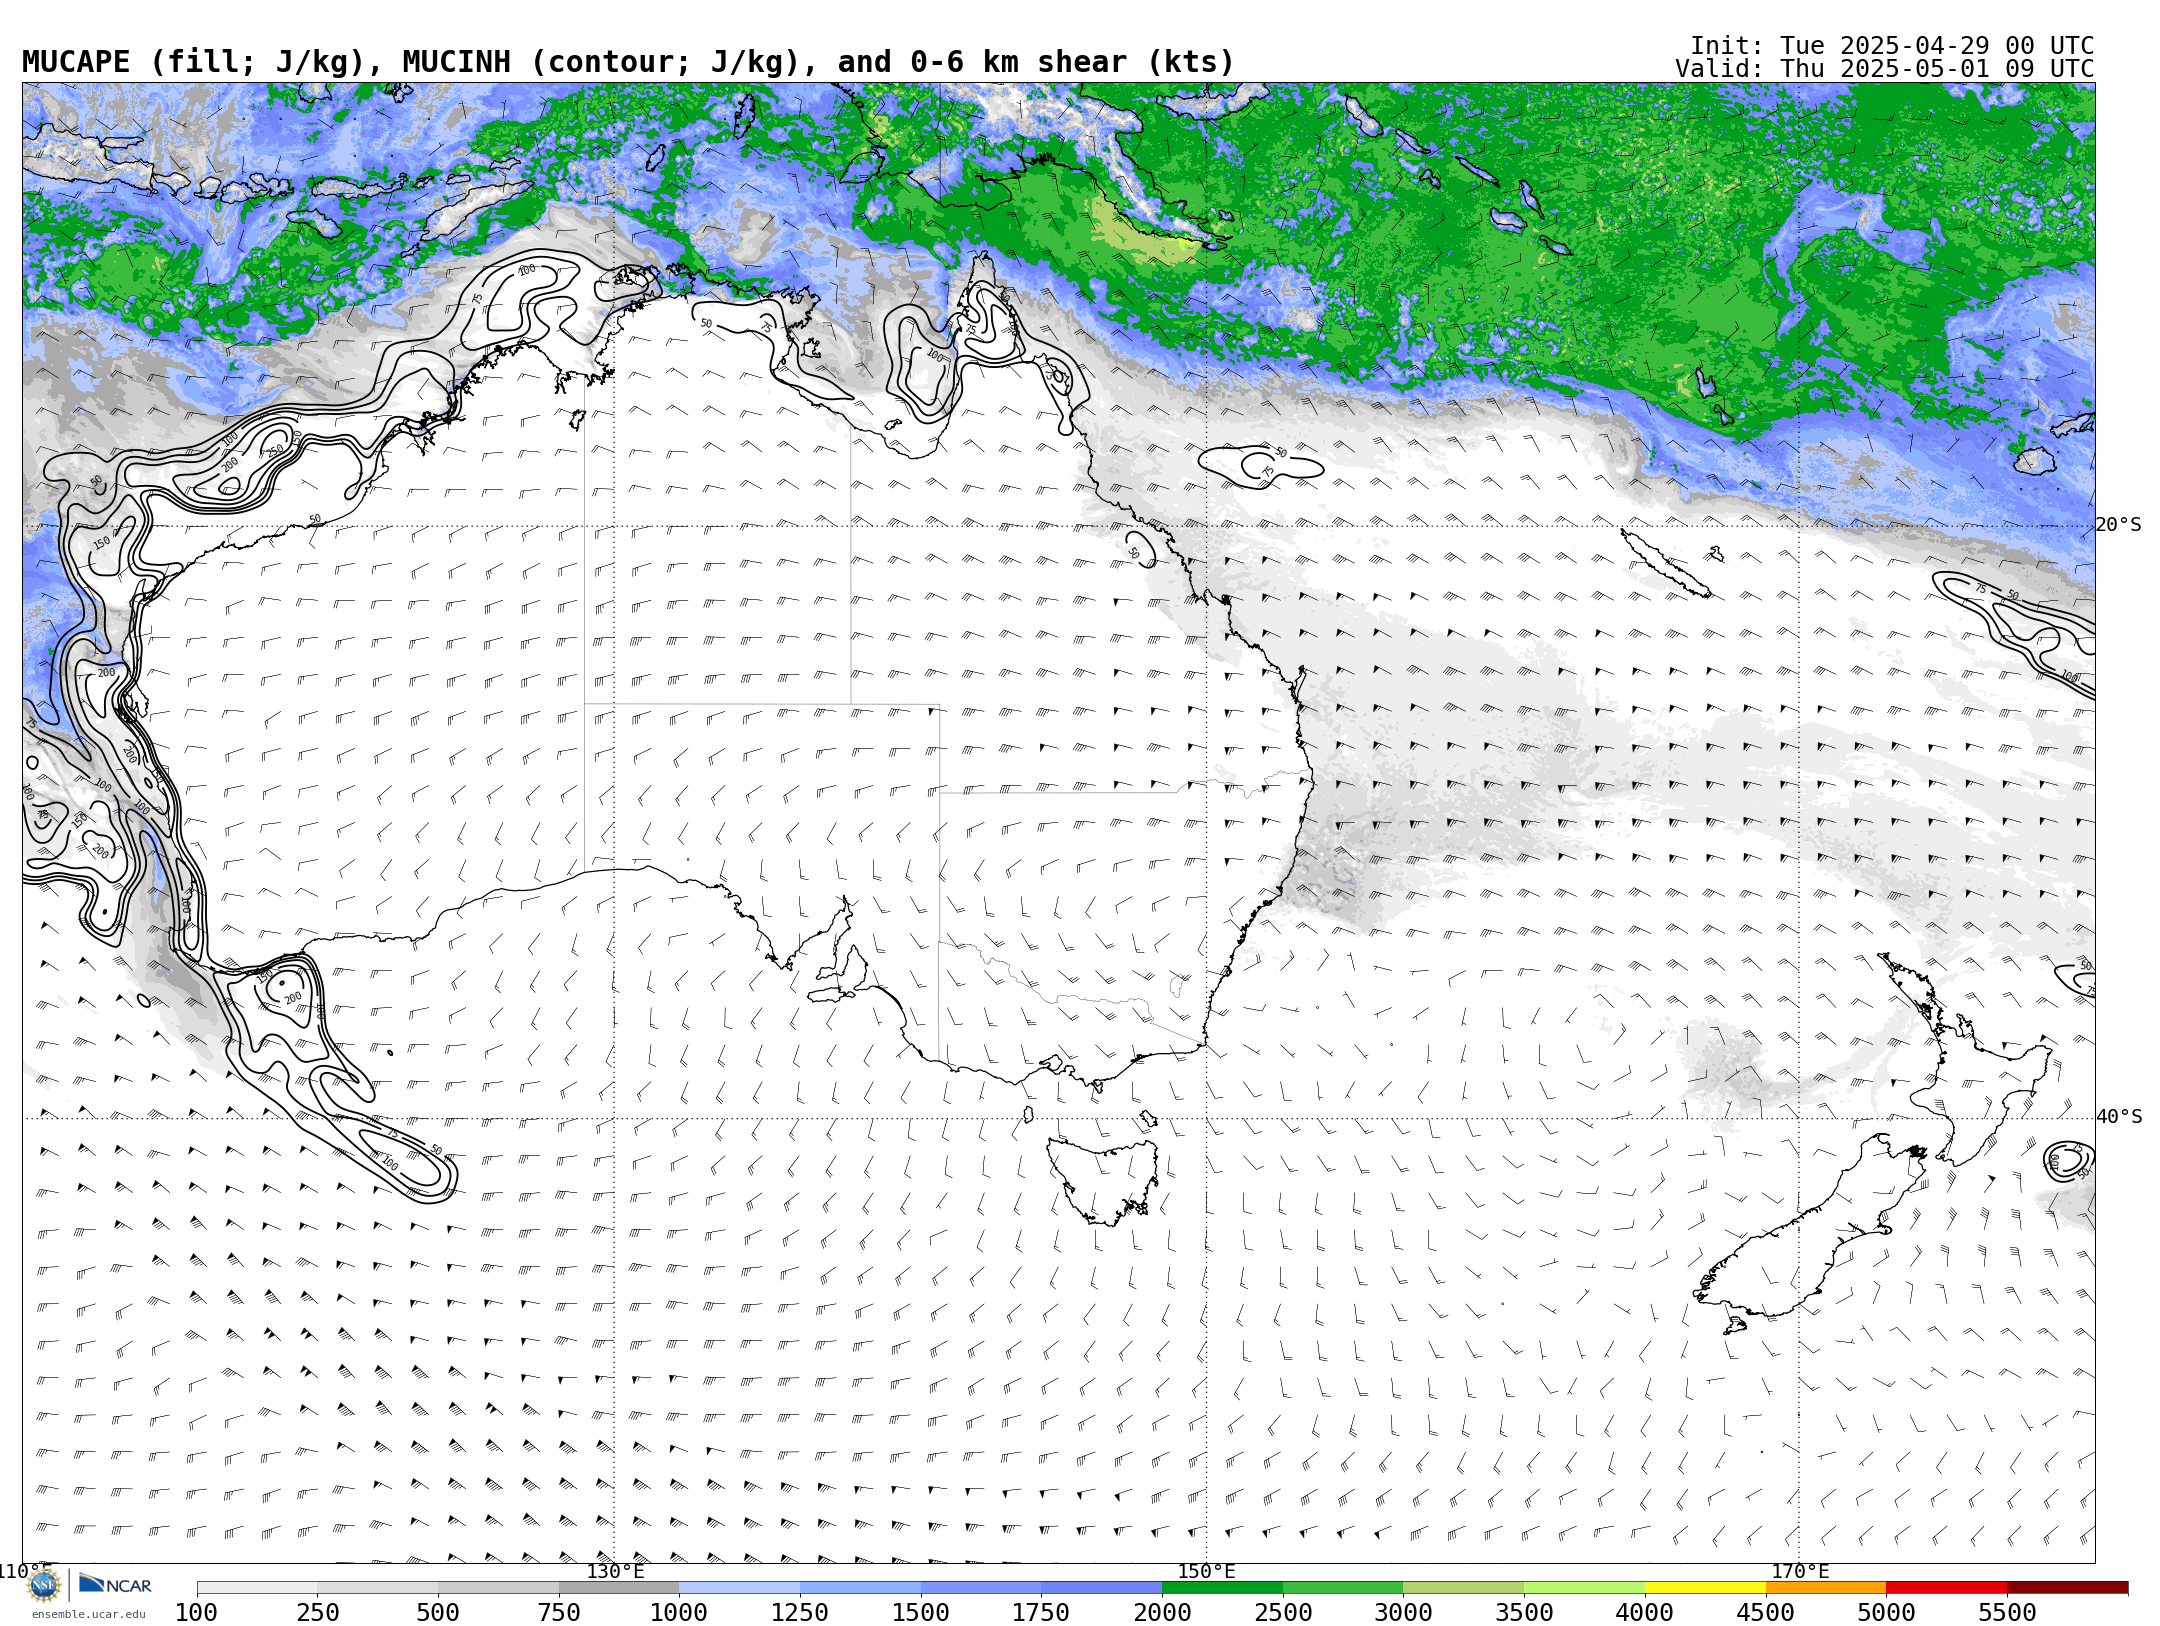Click the colorbar label 2500
This screenshot has height=1626, width=2160.
[1283, 1612]
